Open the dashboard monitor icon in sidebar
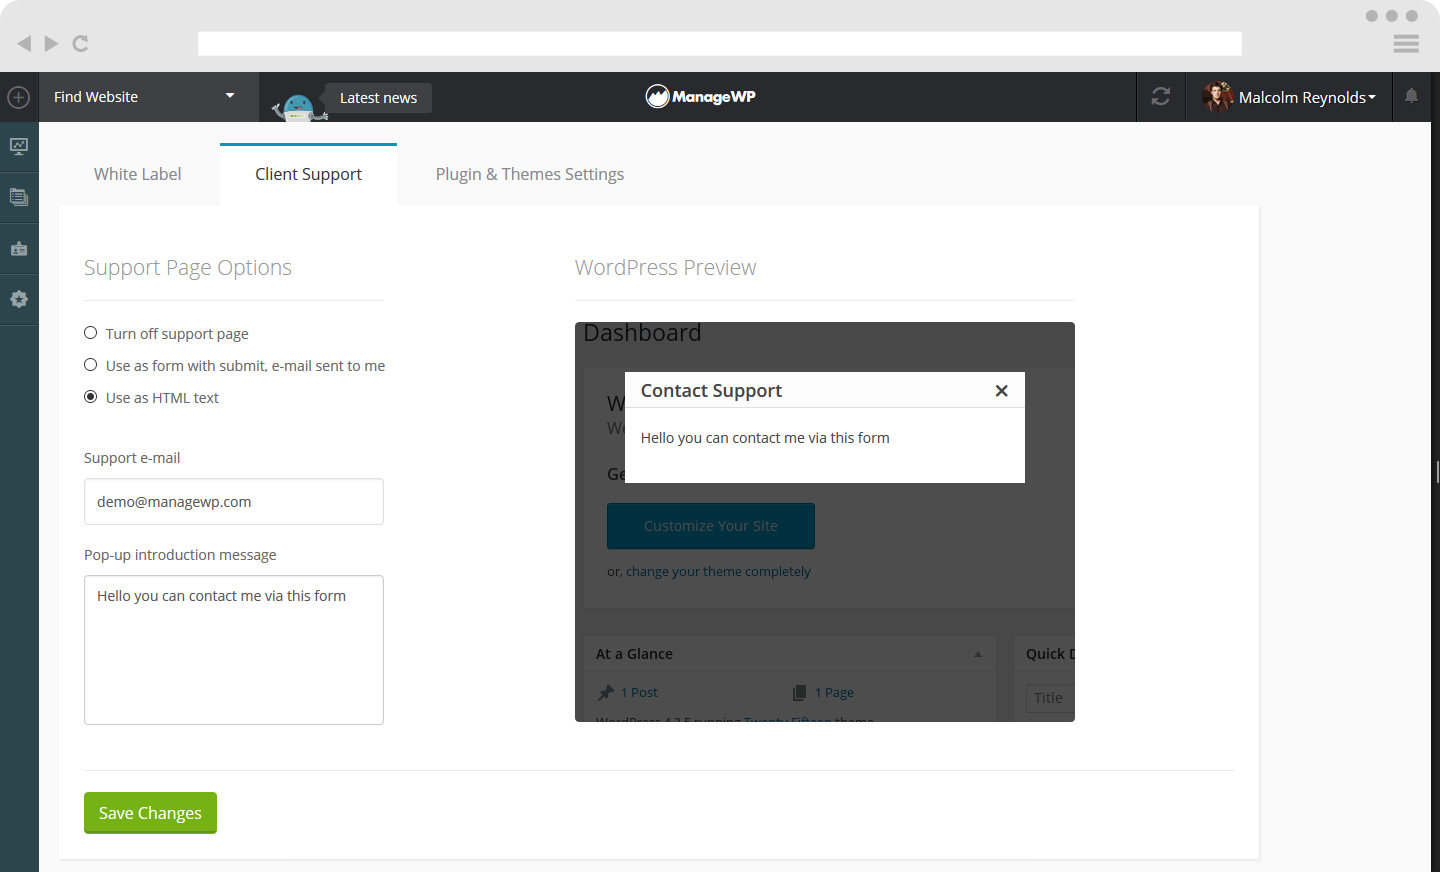Image resolution: width=1440 pixels, height=872 pixels. pyautogui.click(x=19, y=147)
